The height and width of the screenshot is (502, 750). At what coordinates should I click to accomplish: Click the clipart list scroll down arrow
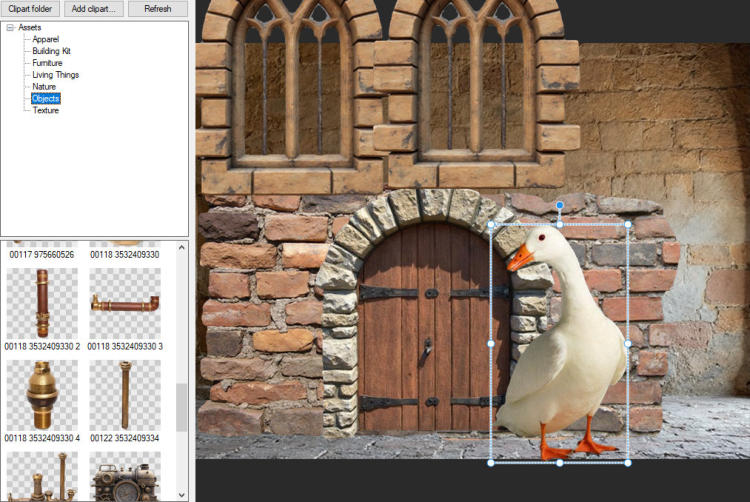(181, 495)
